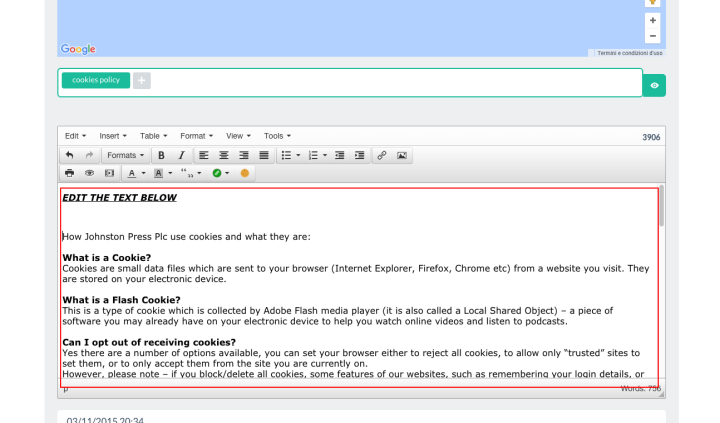Zoom in on the Google map
Image resolution: width=720 pixels, height=423 pixels.
pyautogui.click(x=653, y=20)
